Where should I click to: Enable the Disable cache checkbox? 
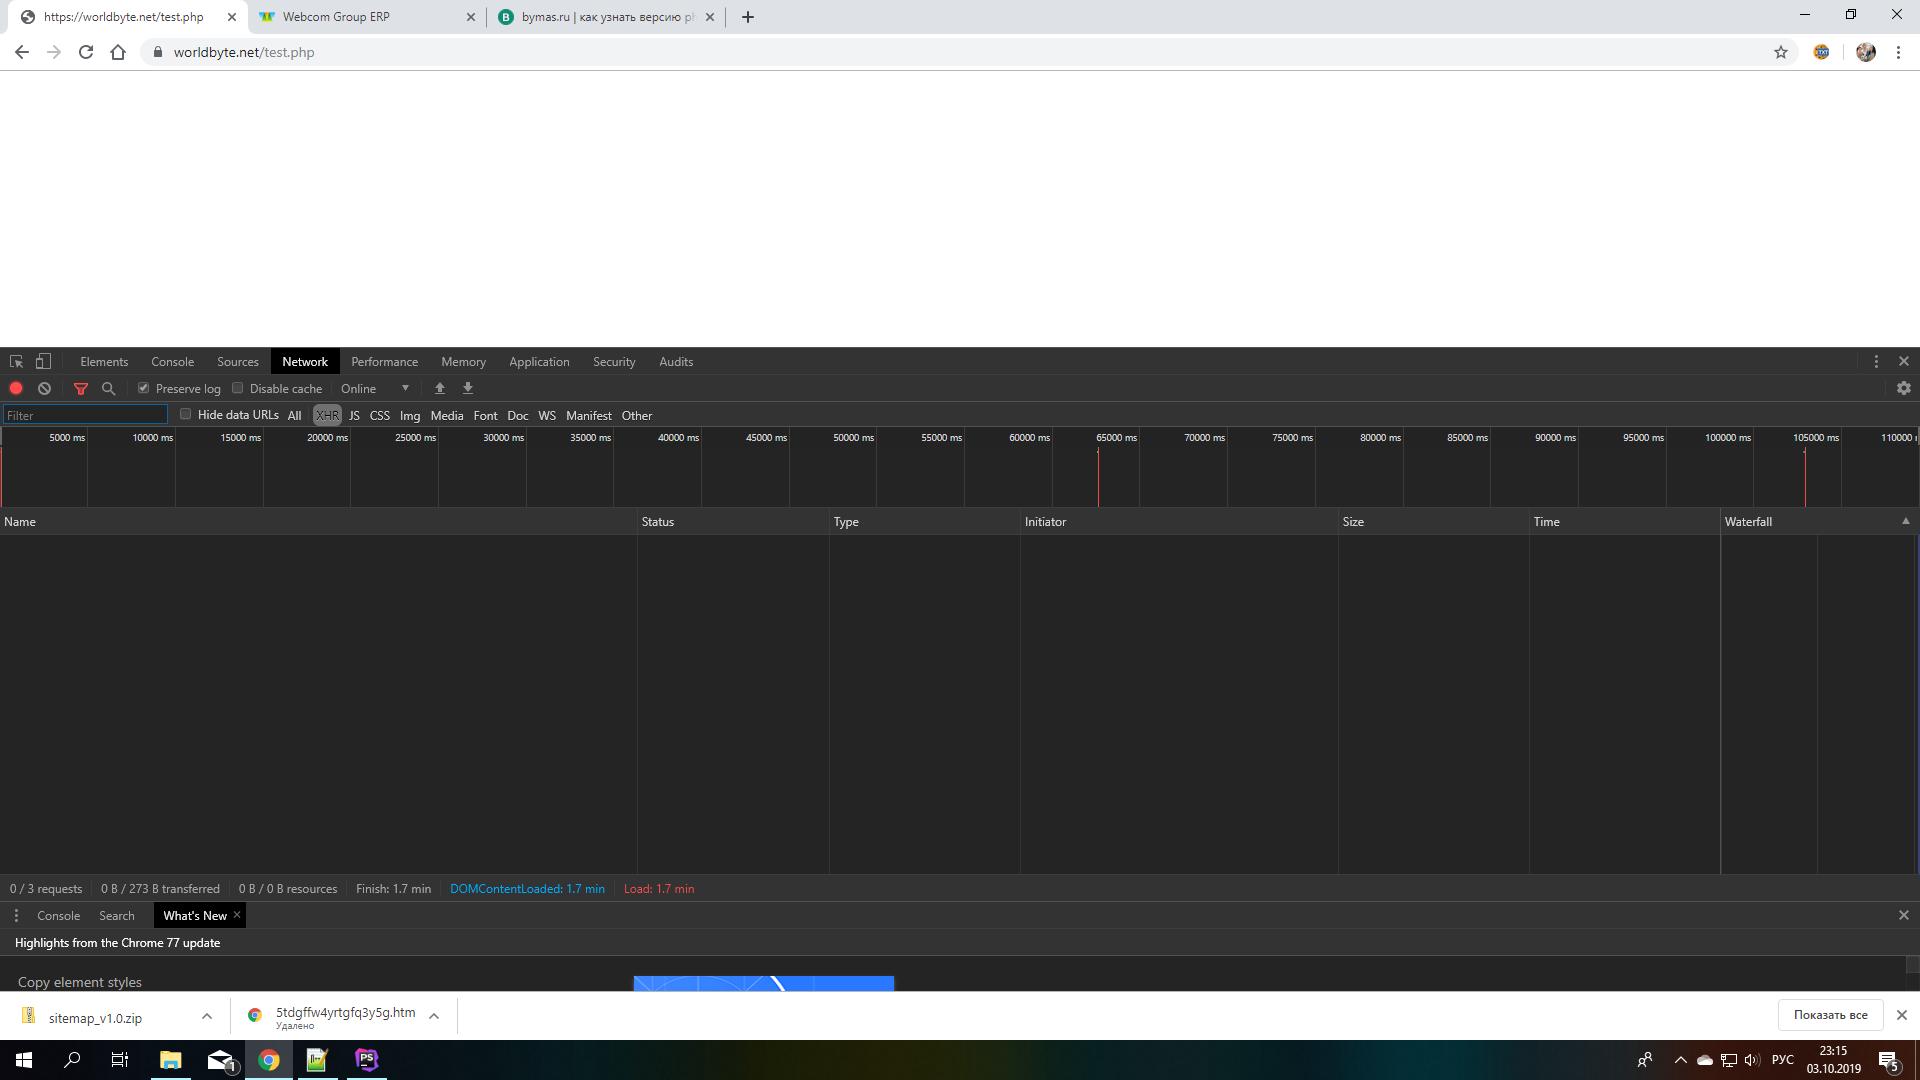pos(238,388)
